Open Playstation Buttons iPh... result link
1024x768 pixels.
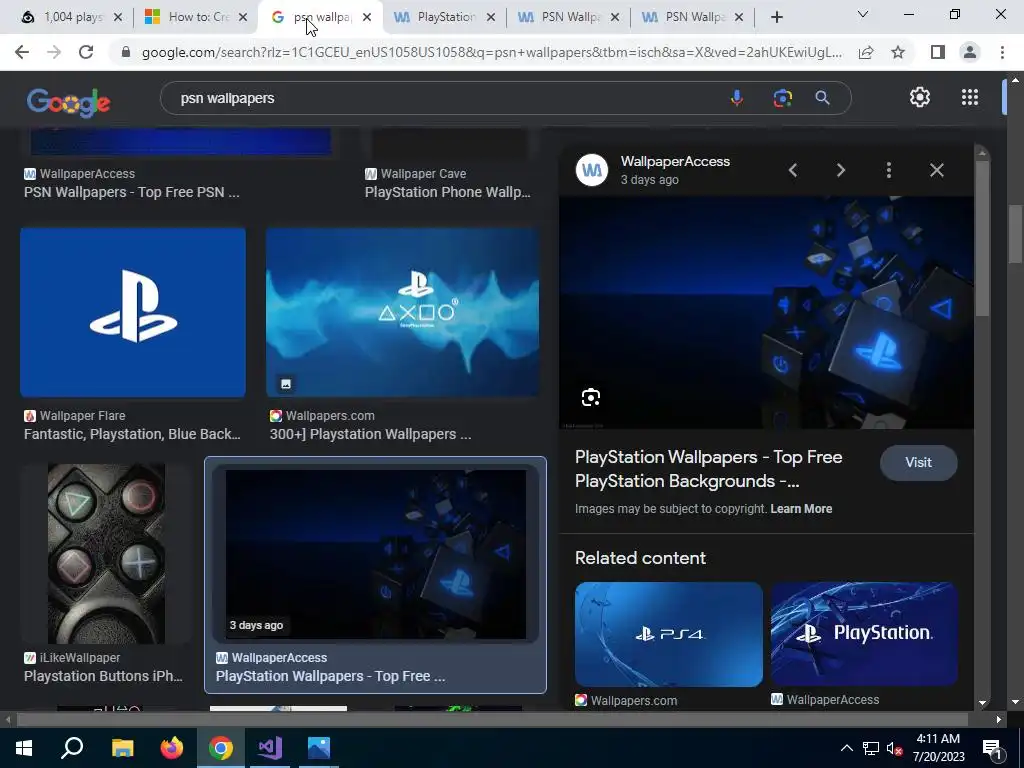click(103, 676)
